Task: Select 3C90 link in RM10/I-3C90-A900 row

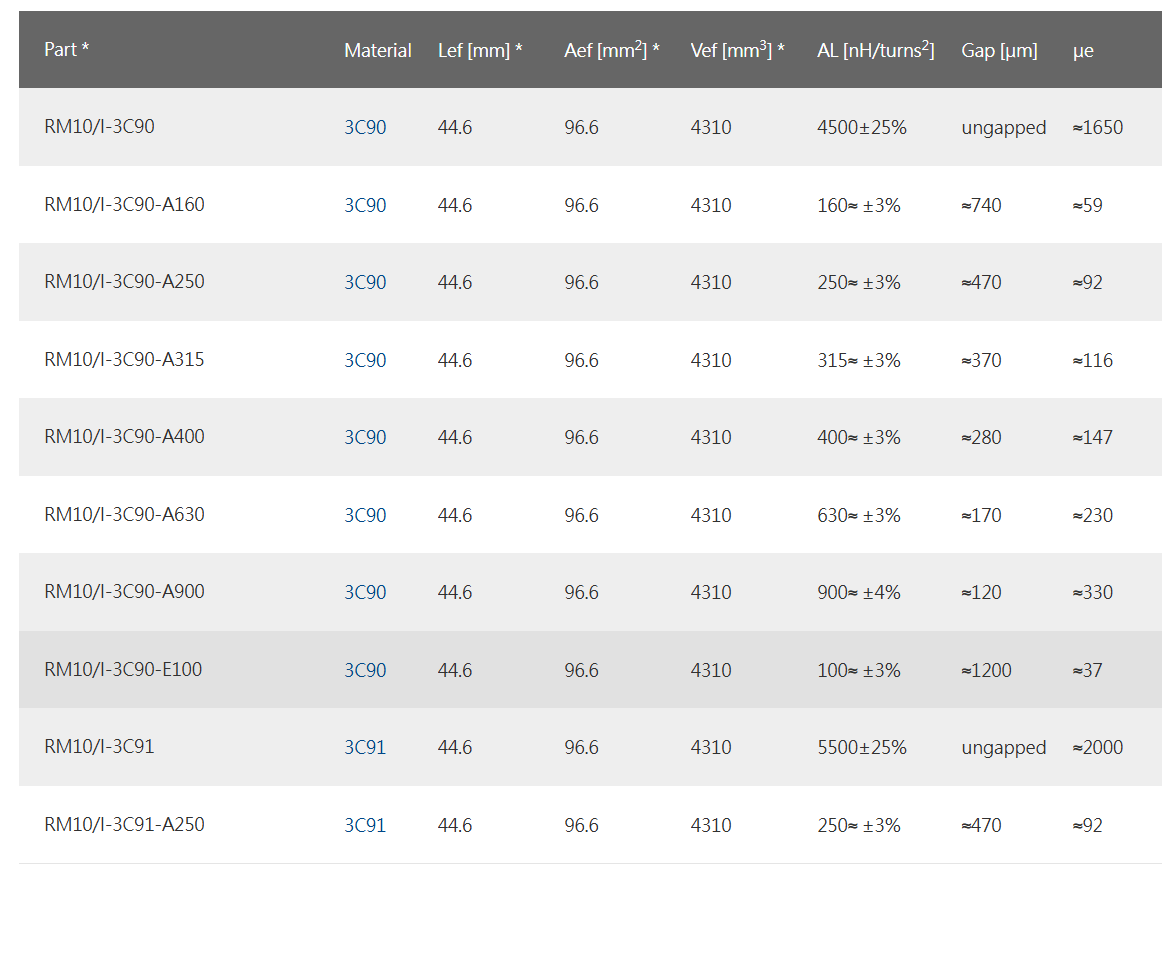Action: (365, 593)
